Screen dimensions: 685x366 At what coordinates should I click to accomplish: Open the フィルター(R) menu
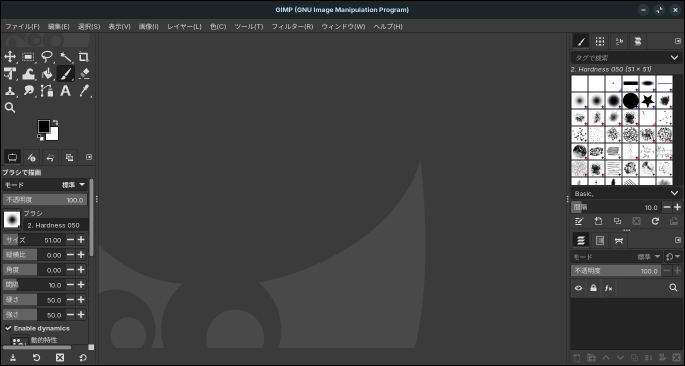click(x=292, y=27)
